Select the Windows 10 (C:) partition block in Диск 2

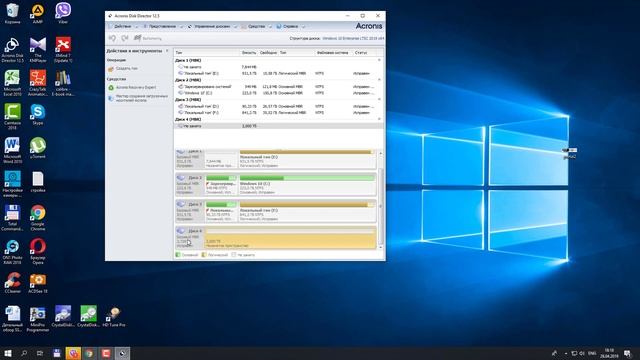tap(307, 185)
